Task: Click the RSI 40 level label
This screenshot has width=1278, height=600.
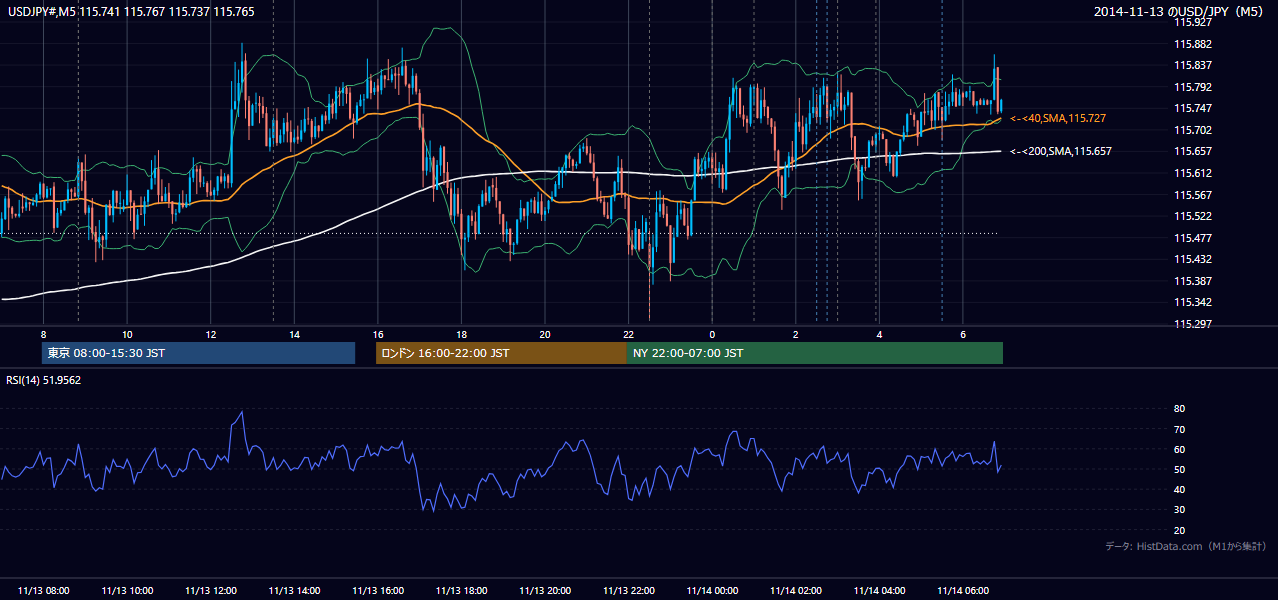Action: tap(1179, 489)
